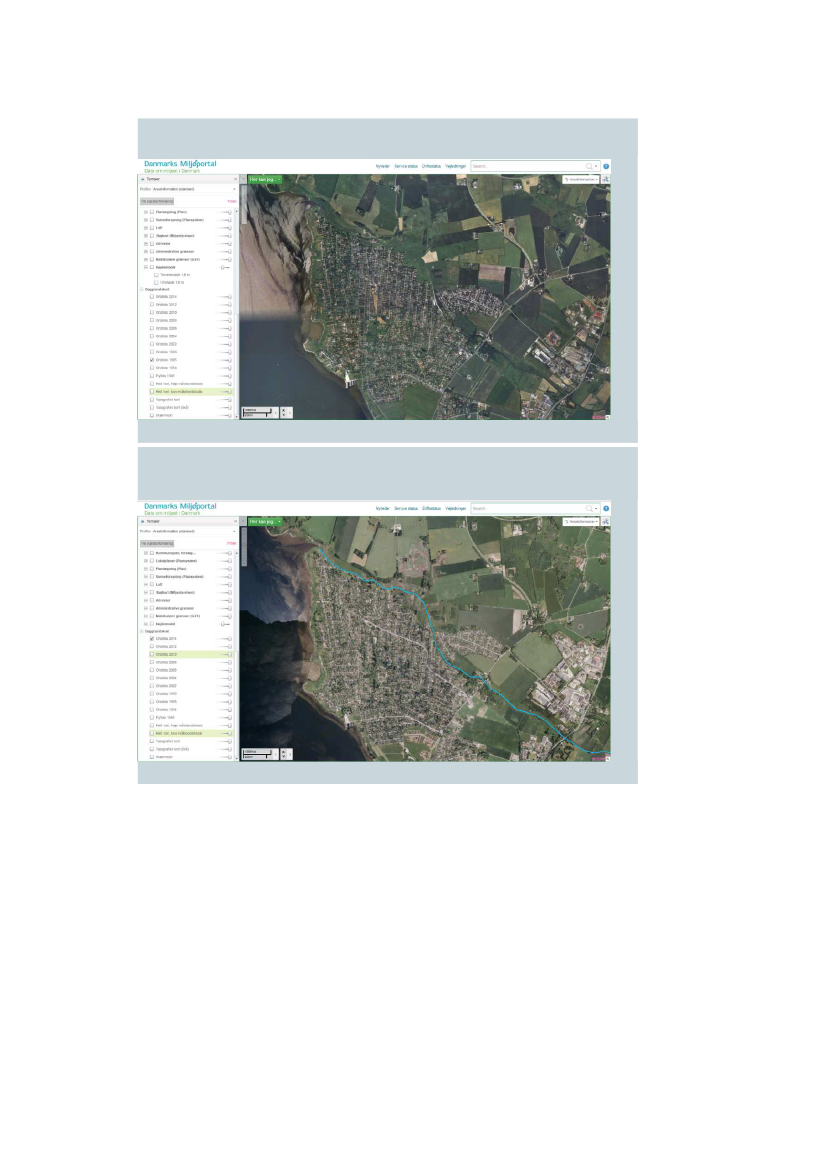
Task: Check highlighted Ortofoto 2010 in lower screenshot
Action: tap(152, 655)
